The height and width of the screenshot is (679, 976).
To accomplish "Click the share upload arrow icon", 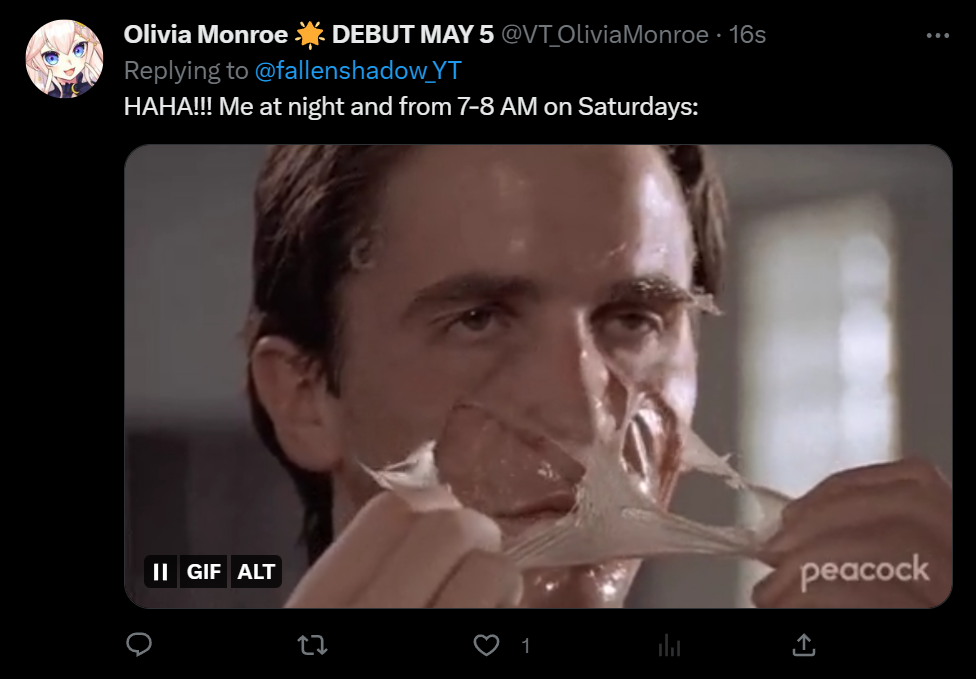I will (x=803, y=645).
